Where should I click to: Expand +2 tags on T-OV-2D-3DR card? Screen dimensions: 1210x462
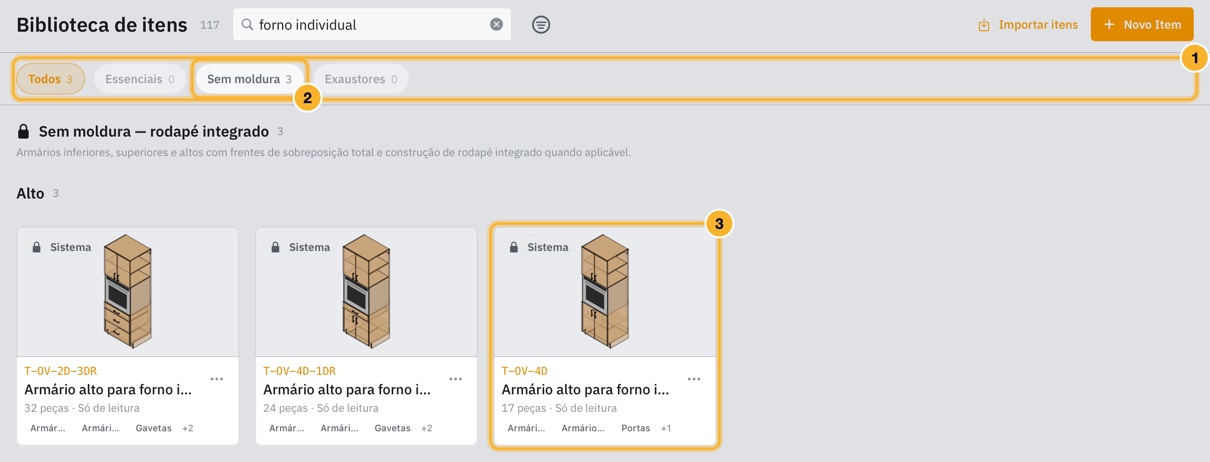187,428
